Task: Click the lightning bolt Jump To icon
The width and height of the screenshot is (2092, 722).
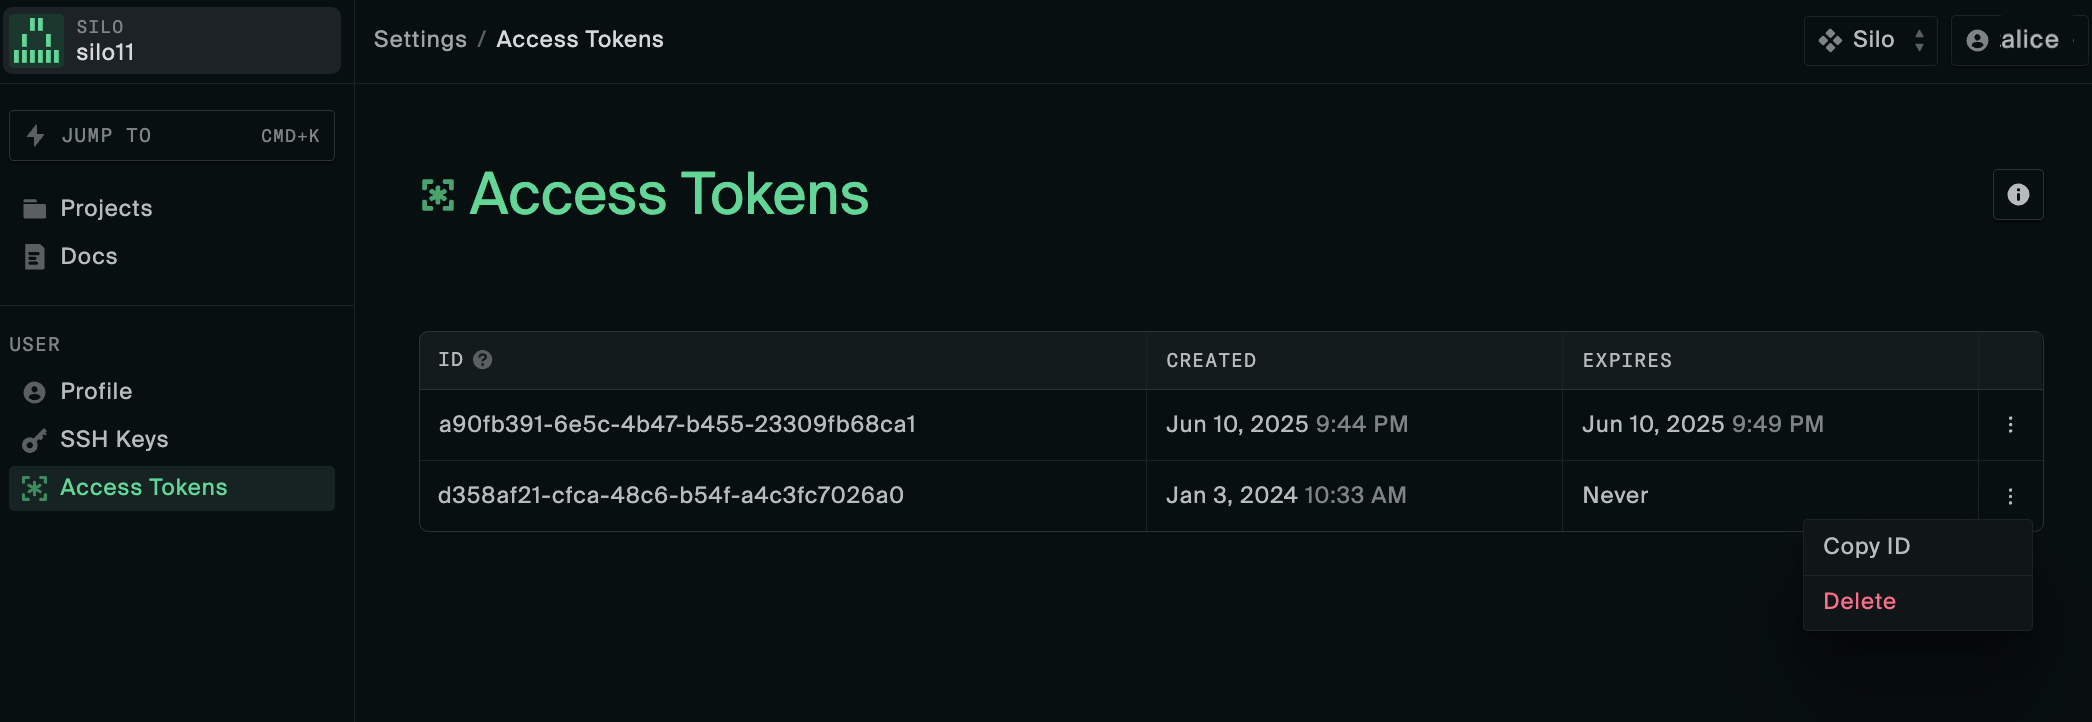Action: 36,136
